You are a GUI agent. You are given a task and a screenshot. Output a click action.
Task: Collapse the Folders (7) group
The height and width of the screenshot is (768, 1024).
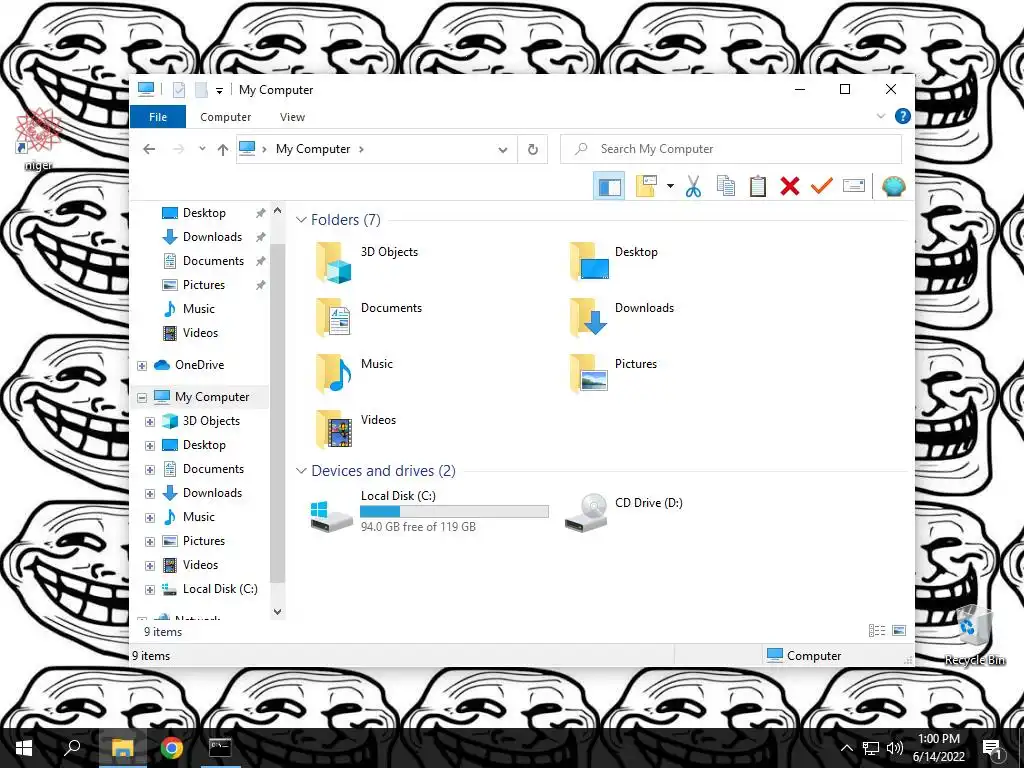(301, 219)
